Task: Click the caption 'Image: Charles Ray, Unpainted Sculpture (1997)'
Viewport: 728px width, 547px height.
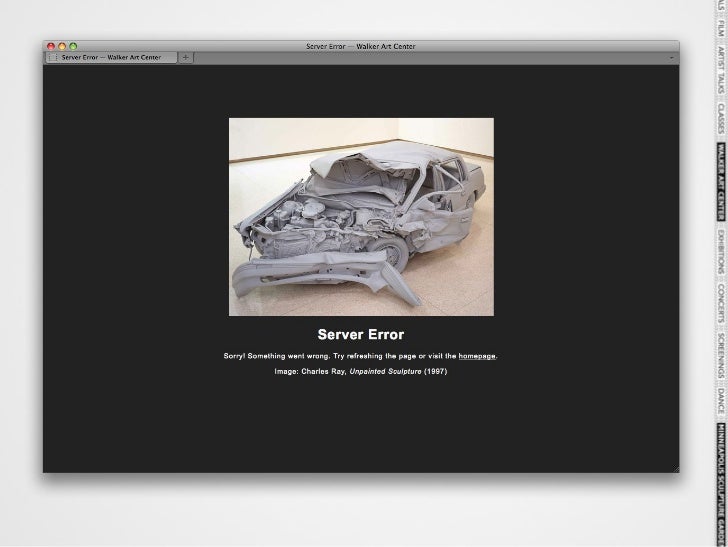Action: 361,371
